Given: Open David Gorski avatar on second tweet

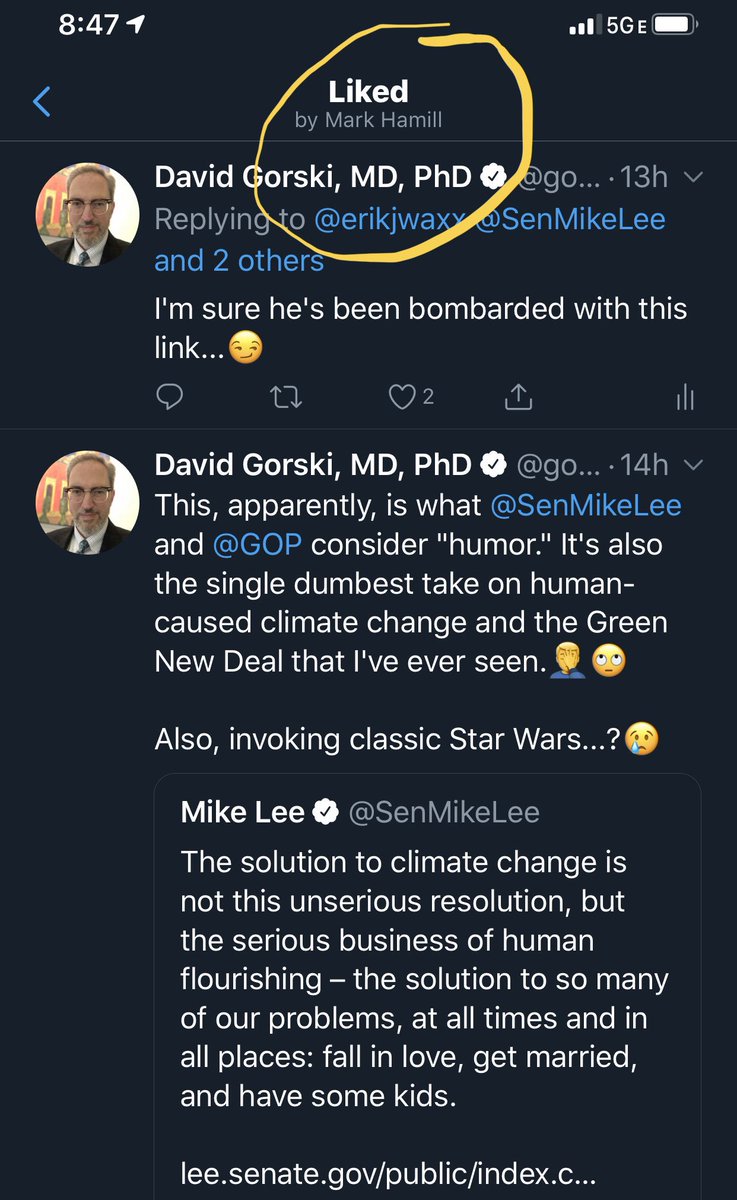Looking at the screenshot, I should pos(88,502).
